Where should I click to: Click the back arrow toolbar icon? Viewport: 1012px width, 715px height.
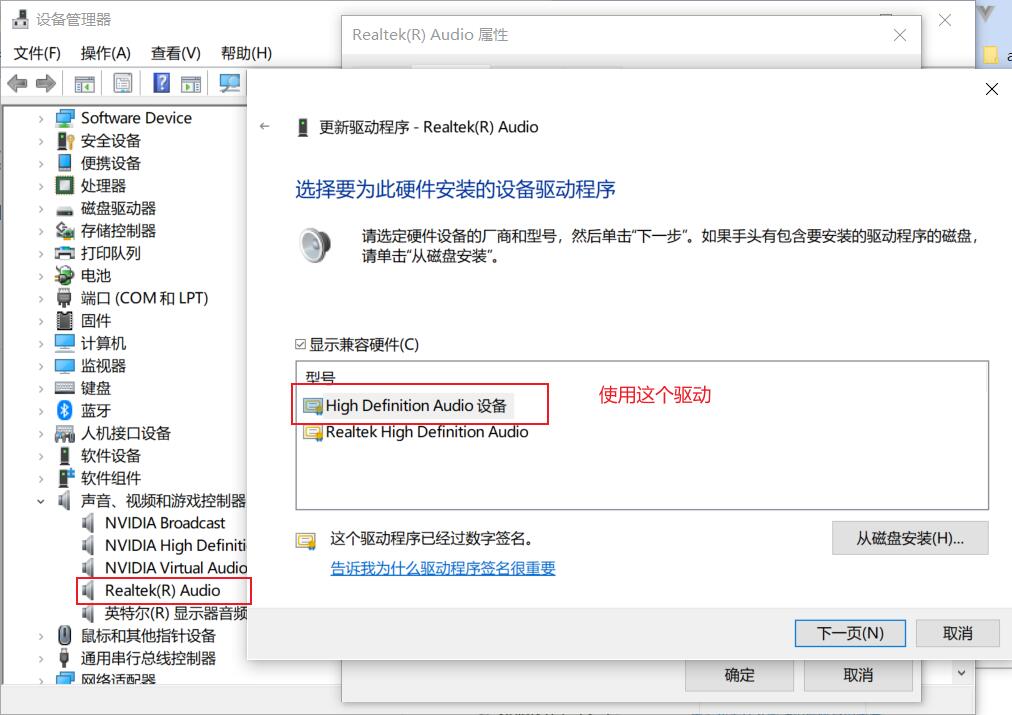click(x=17, y=83)
